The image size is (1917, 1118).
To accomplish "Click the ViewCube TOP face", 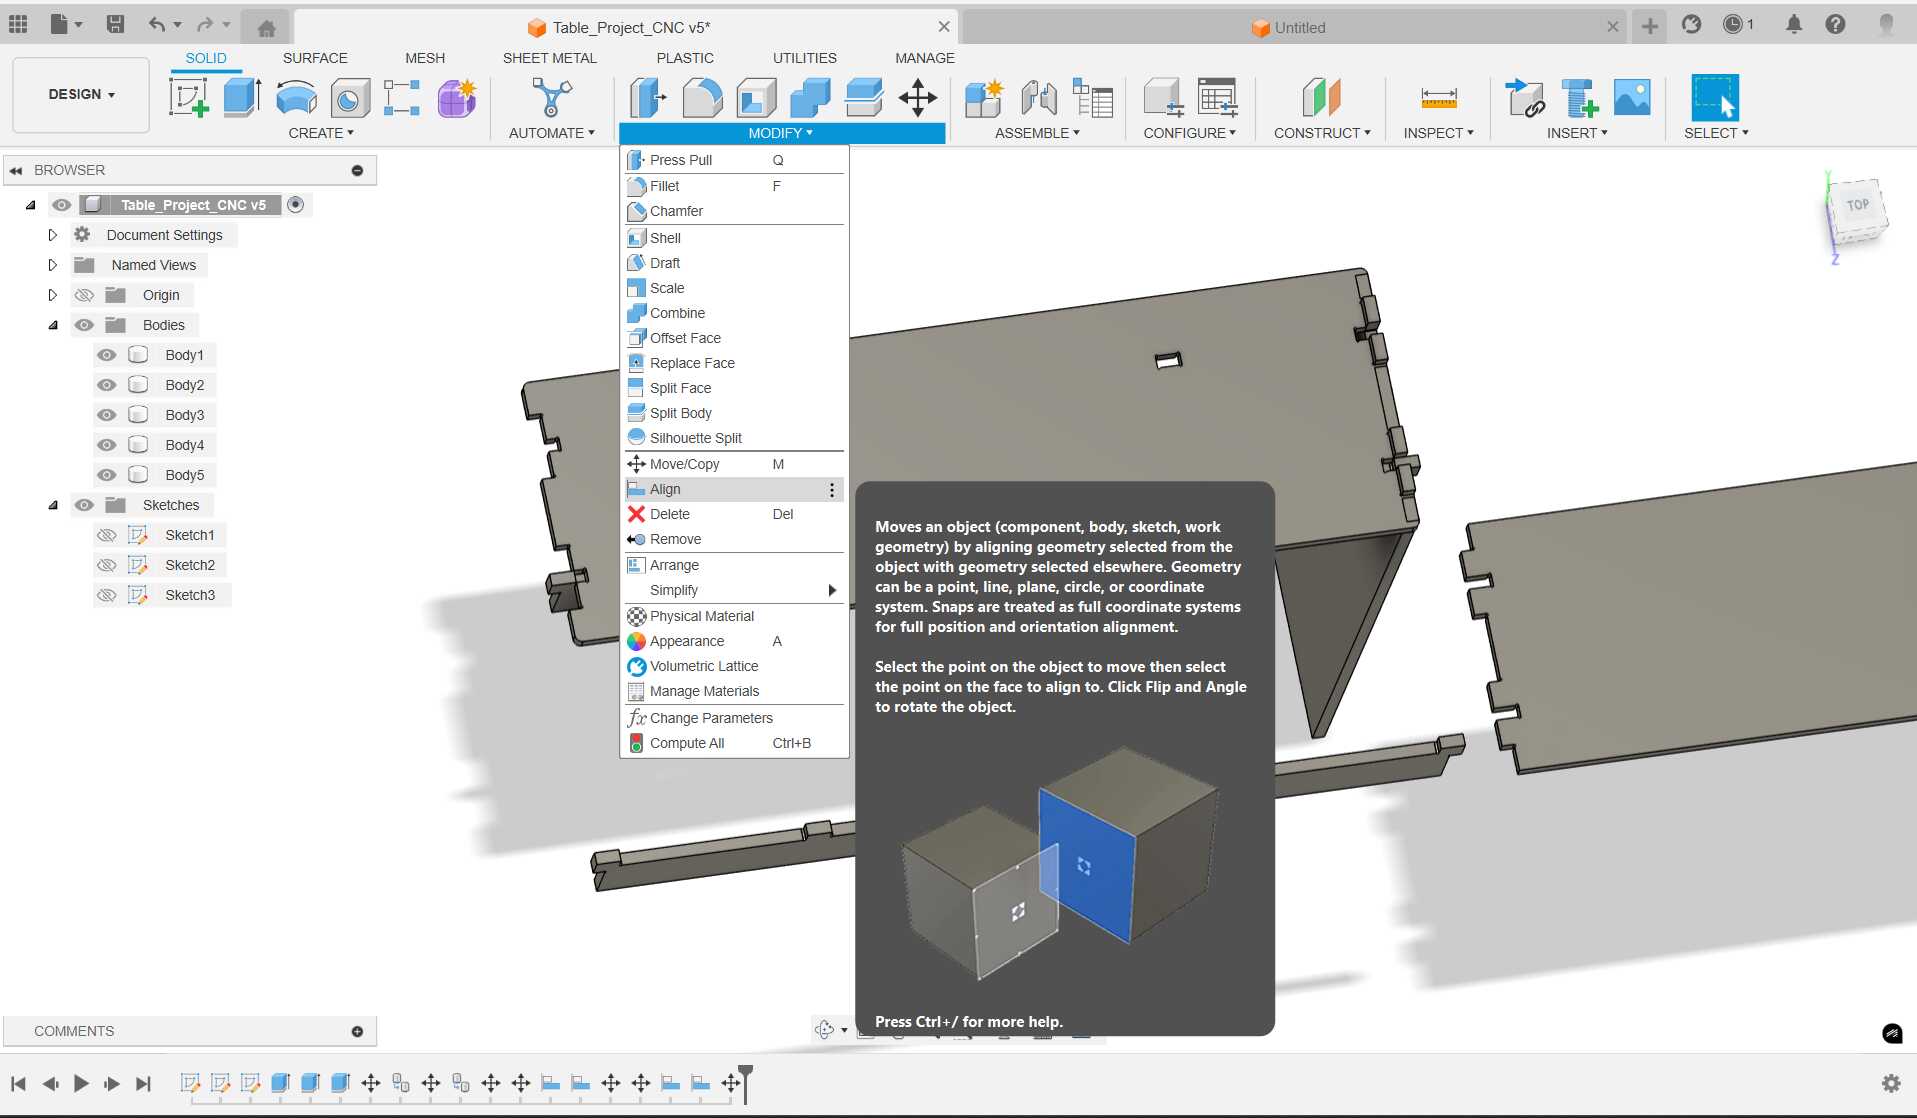I will 1857,206.
